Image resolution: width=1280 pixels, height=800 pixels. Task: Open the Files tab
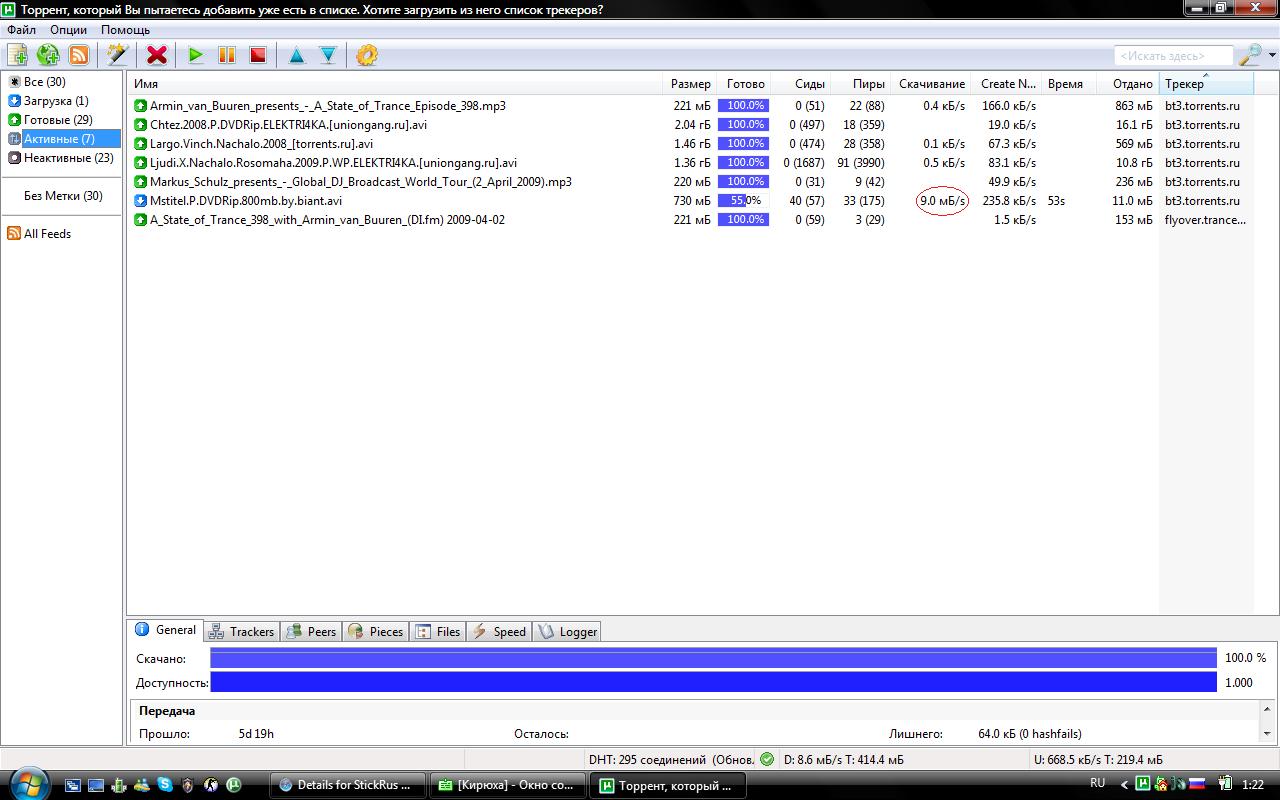pyautogui.click(x=438, y=632)
